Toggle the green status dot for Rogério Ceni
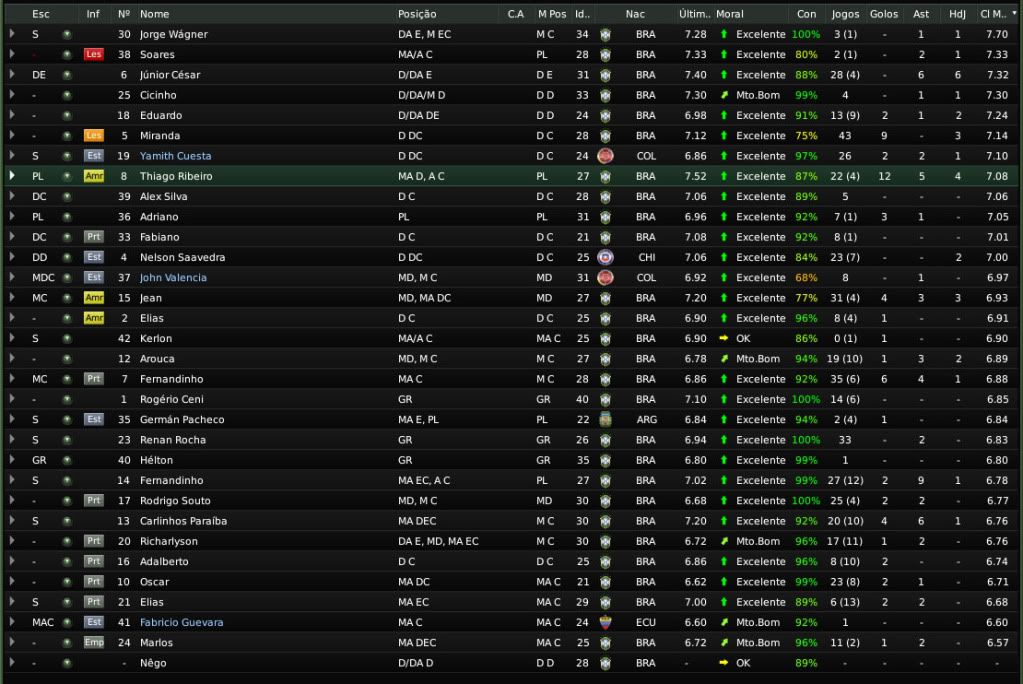This screenshot has height=684, width=1023. pyautogui.click(x=67, y=399)
